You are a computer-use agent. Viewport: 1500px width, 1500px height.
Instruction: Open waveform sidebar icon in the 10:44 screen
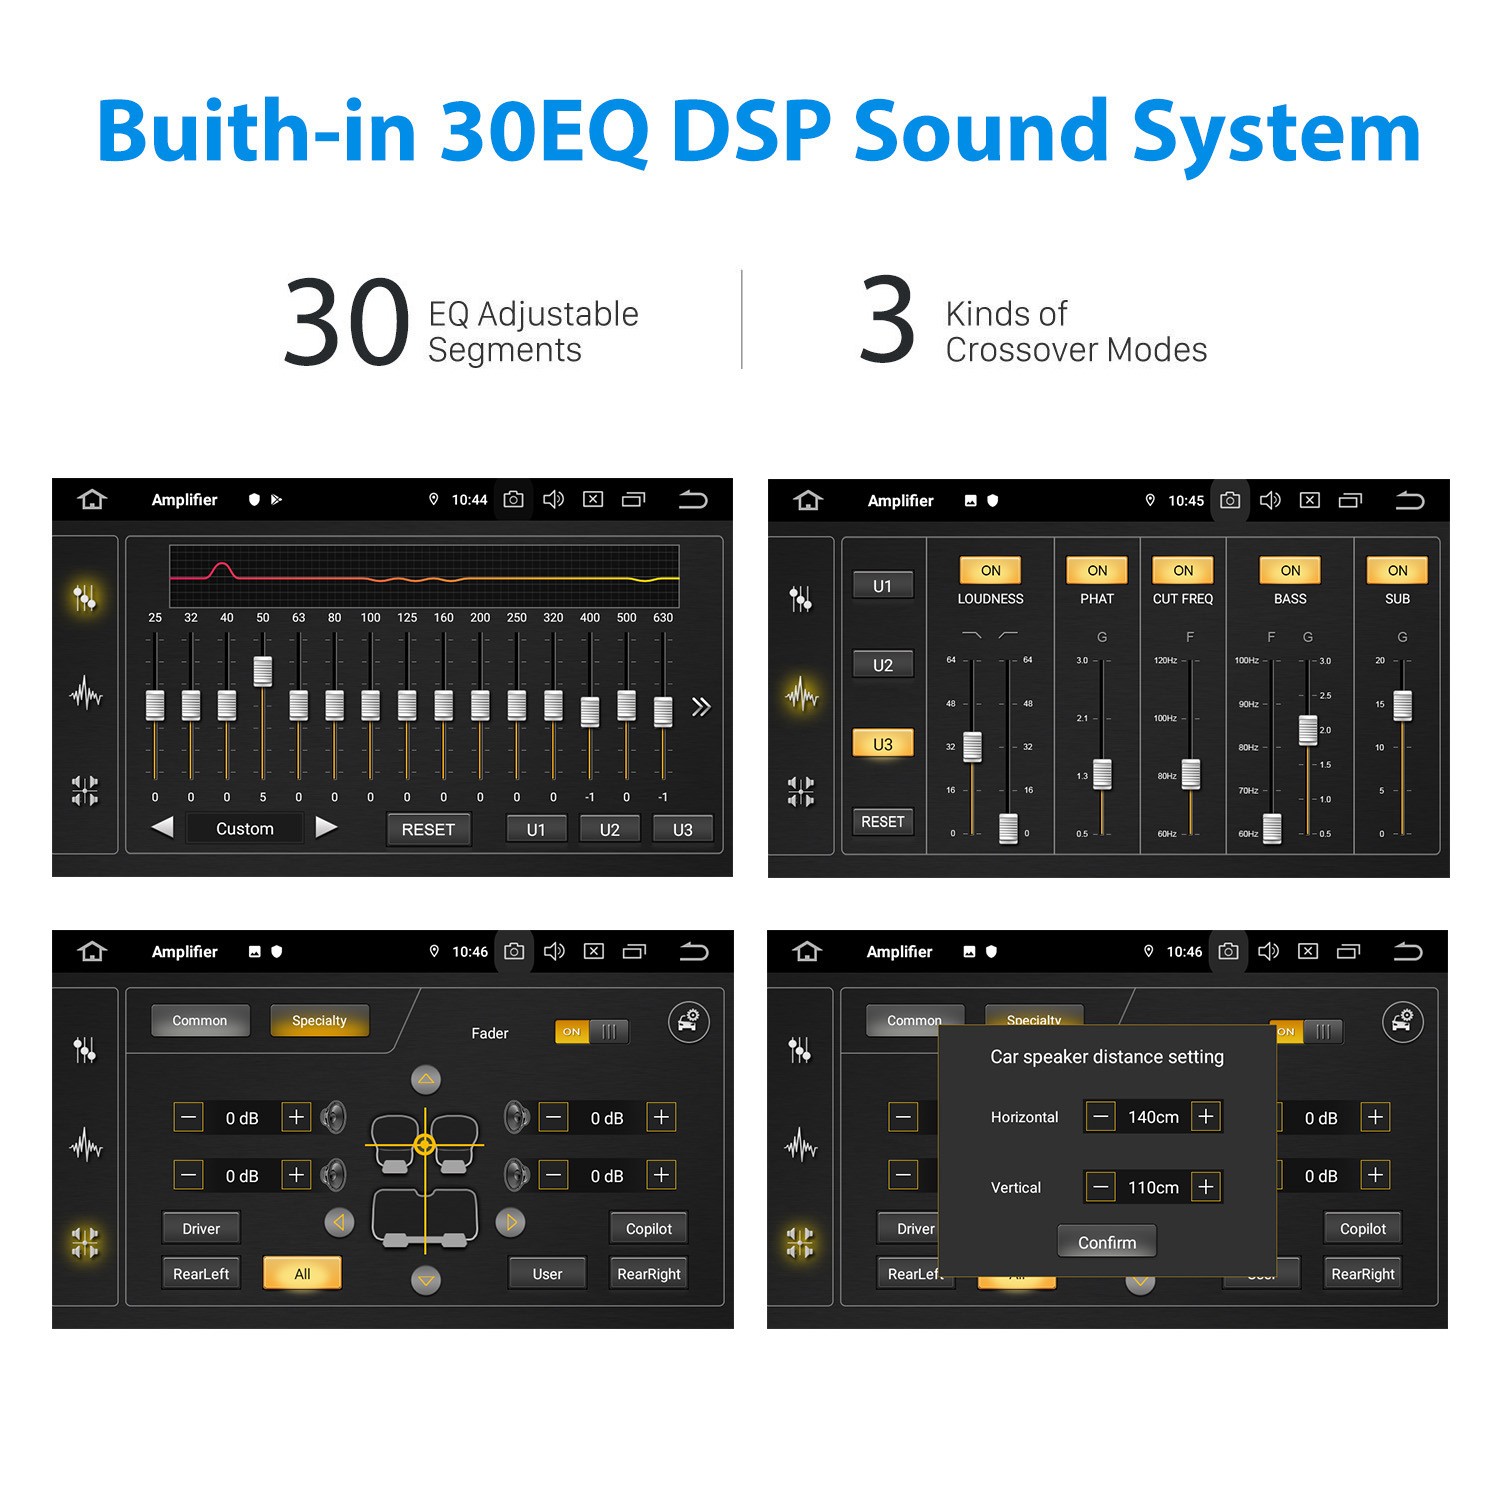coord(86,693)
